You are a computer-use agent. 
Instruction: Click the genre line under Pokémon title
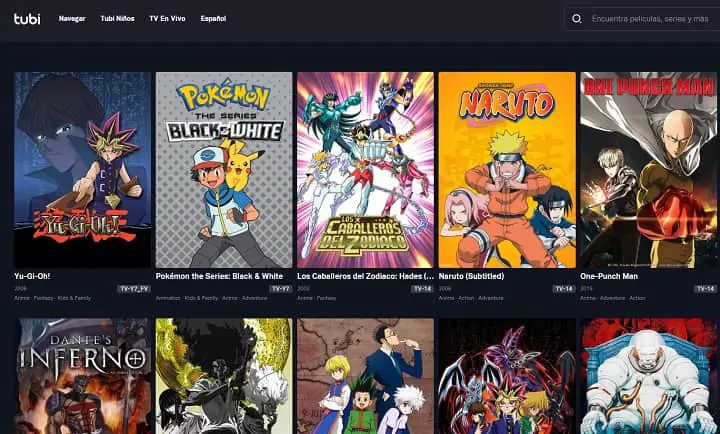click(x=211, y=298)
